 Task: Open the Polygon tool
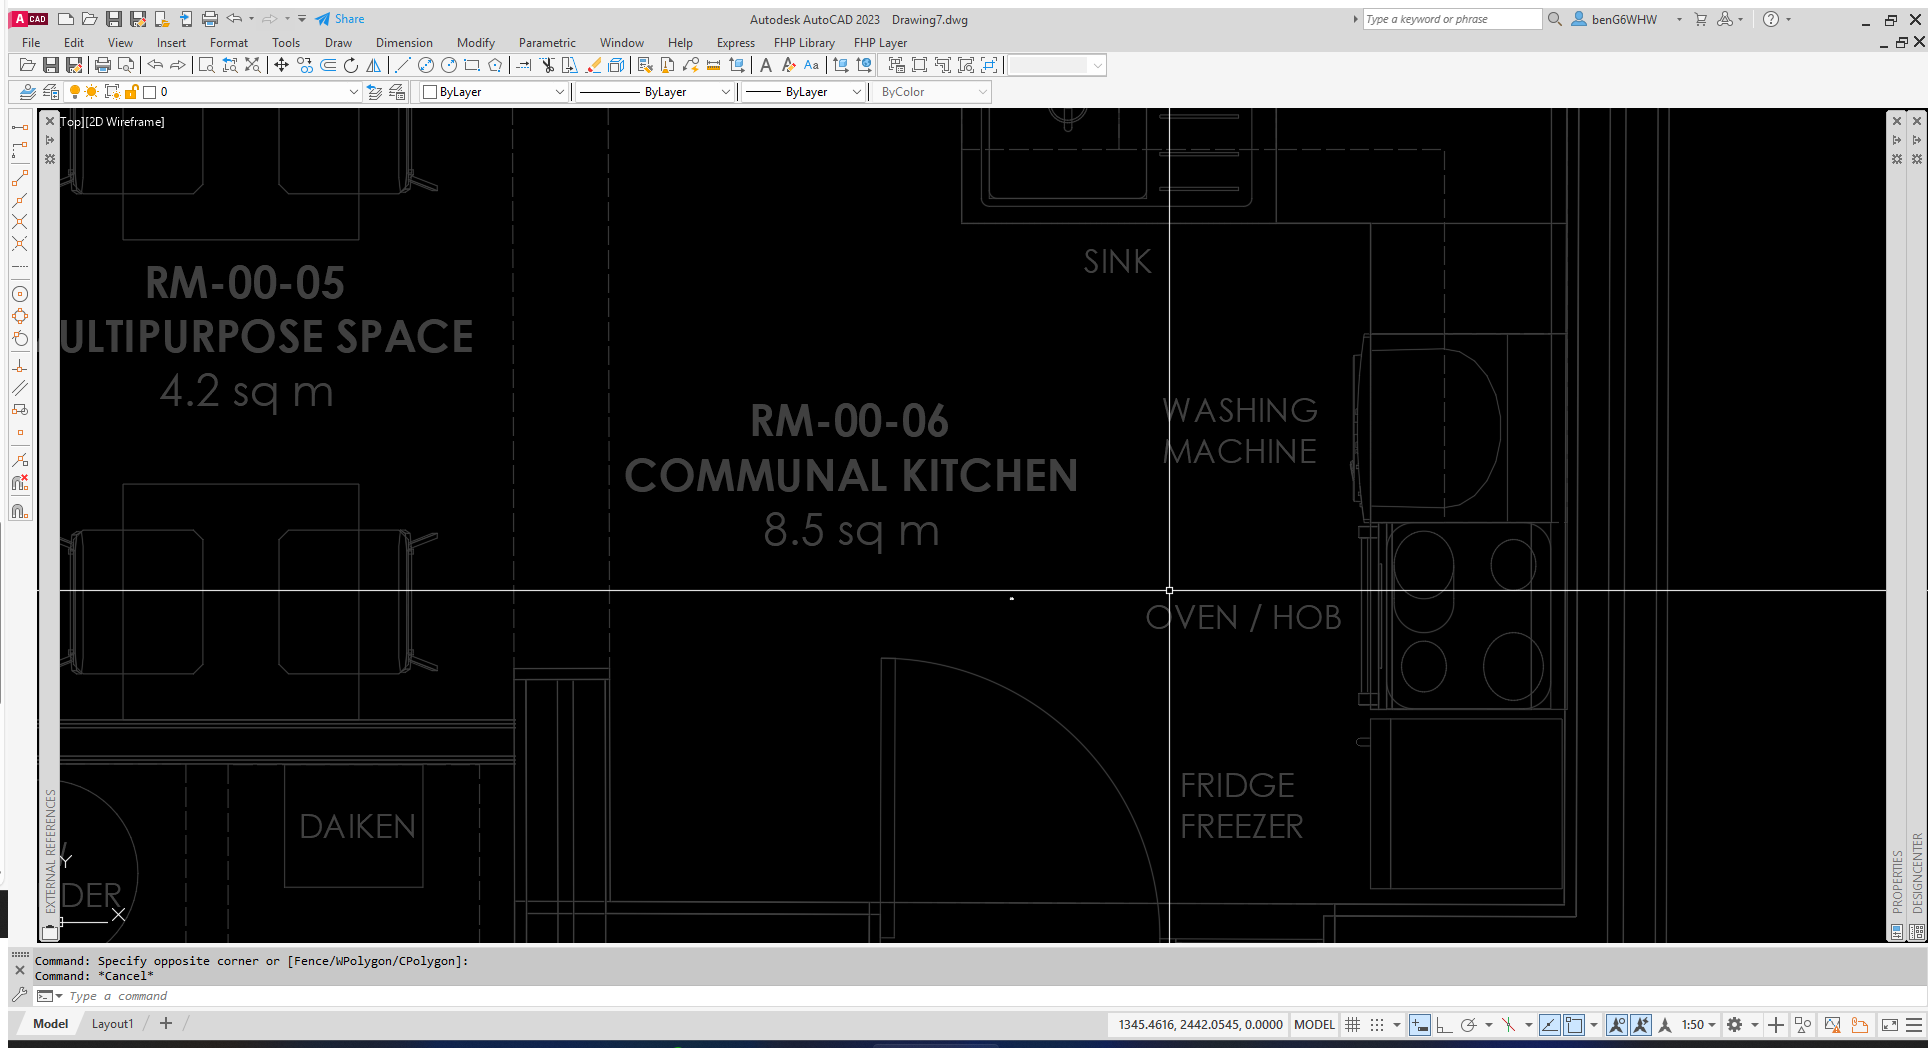point(495,65)
